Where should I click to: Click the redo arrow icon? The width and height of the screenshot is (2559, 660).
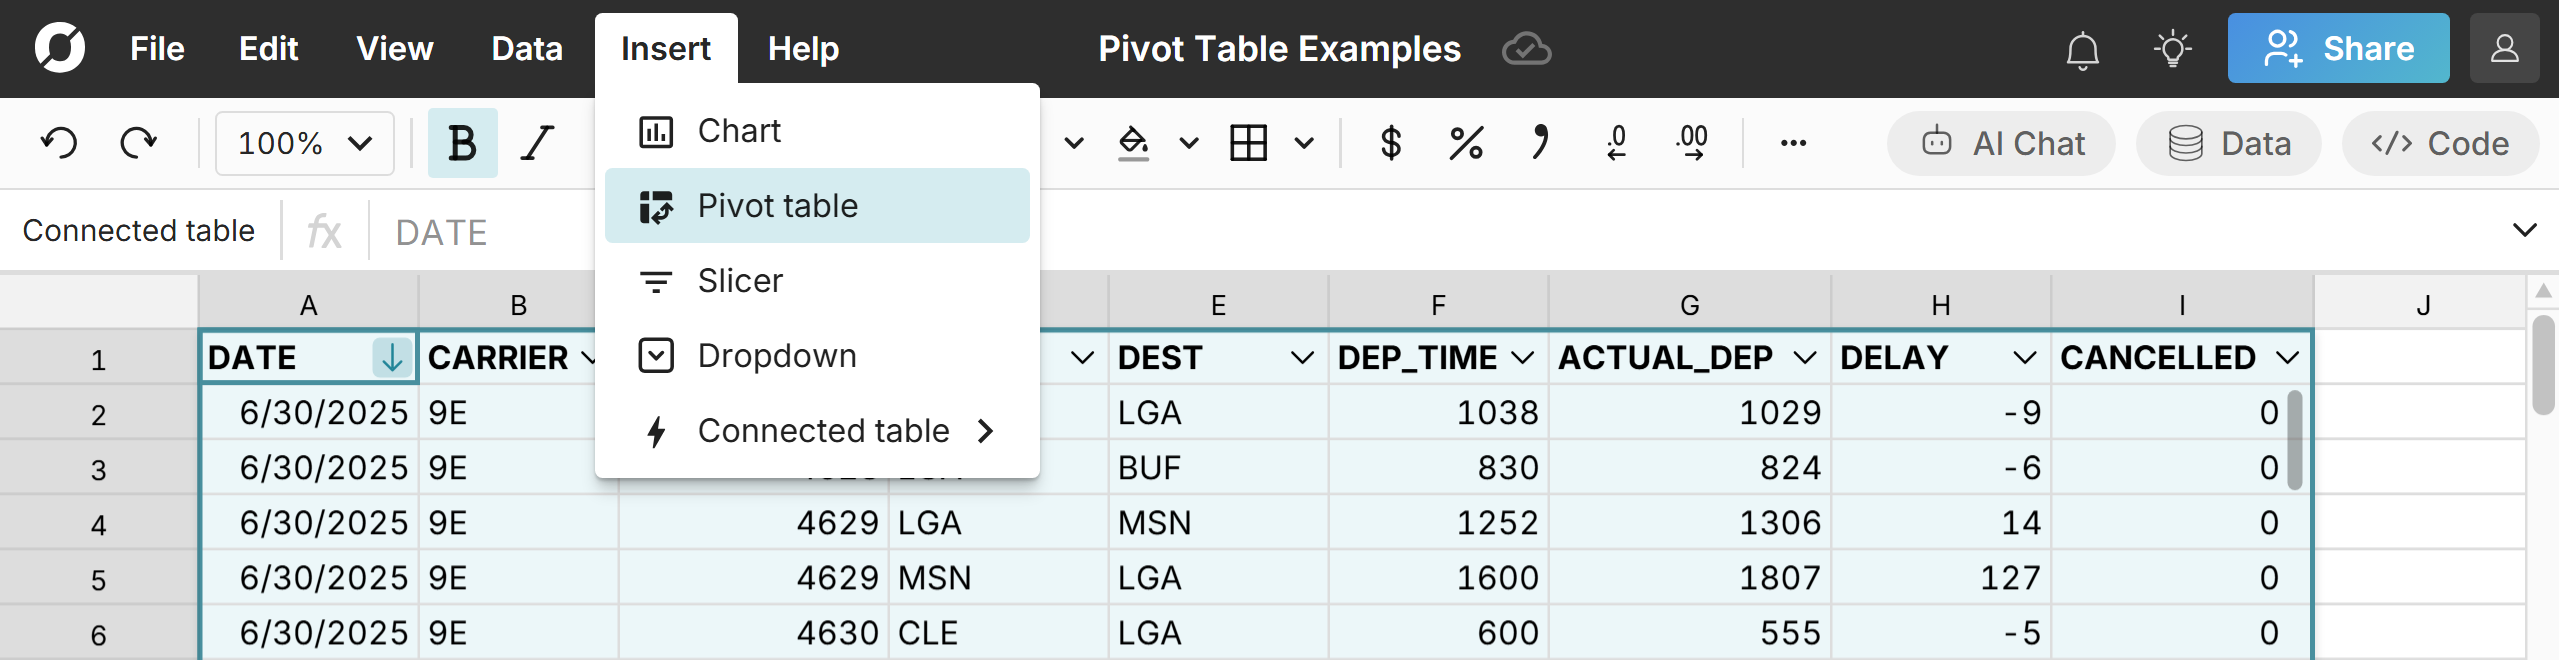pos(138,143)
